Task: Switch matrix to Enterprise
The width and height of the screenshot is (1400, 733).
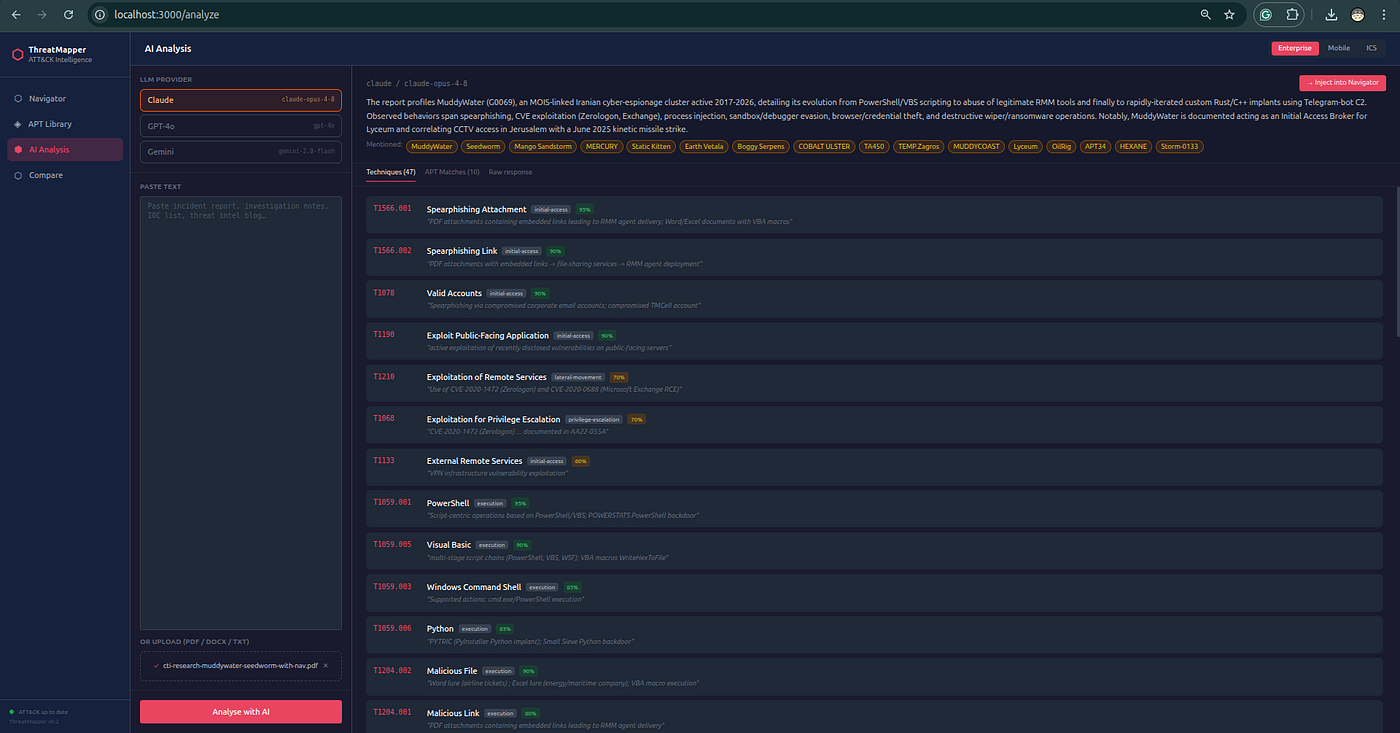Action: (x=1295, y=48)
